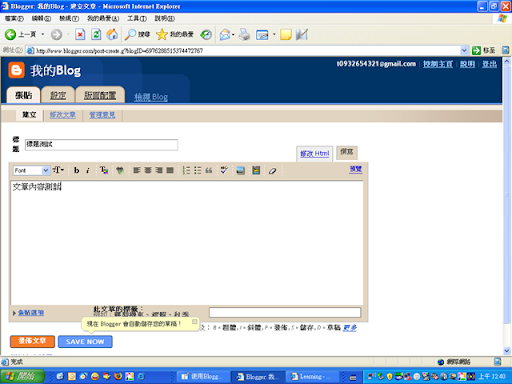The width and height of the screenshot is (512, 384).
Task: Apply blockquote formatting icon
Action: (x=209, y=170)
